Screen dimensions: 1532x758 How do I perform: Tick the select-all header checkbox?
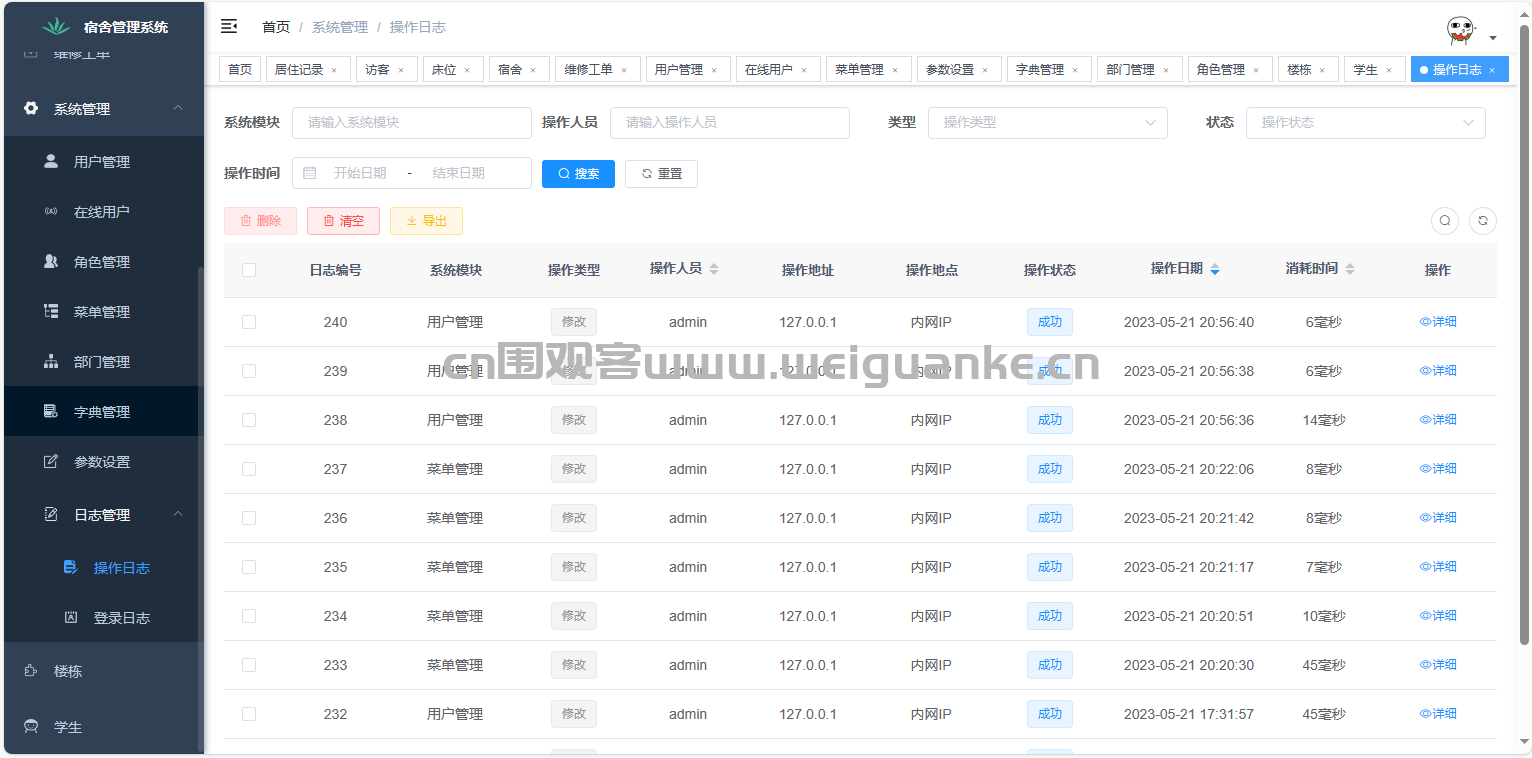(x=249, y=270)
